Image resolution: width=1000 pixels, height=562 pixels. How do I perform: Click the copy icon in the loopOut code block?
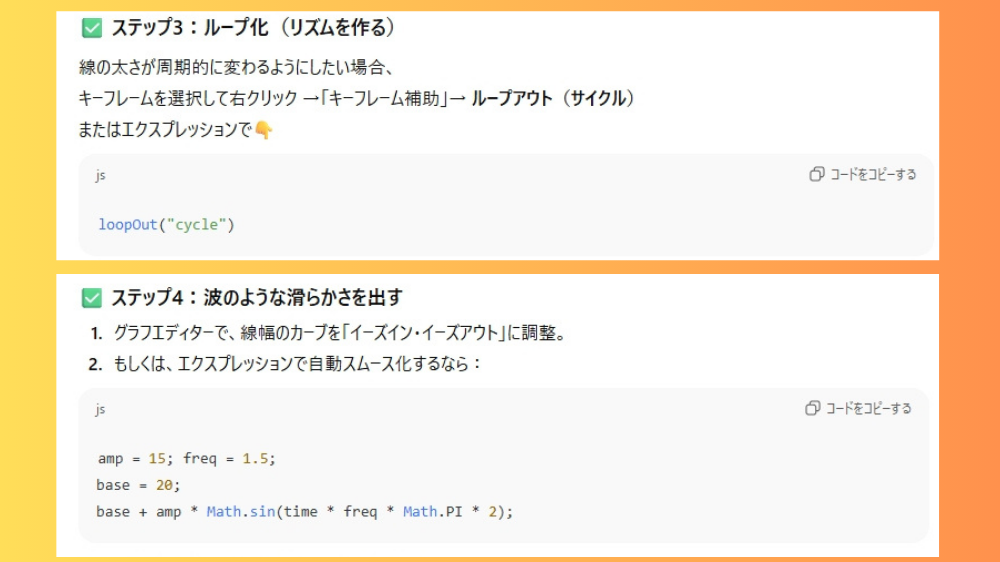click(x=817, y=174)
